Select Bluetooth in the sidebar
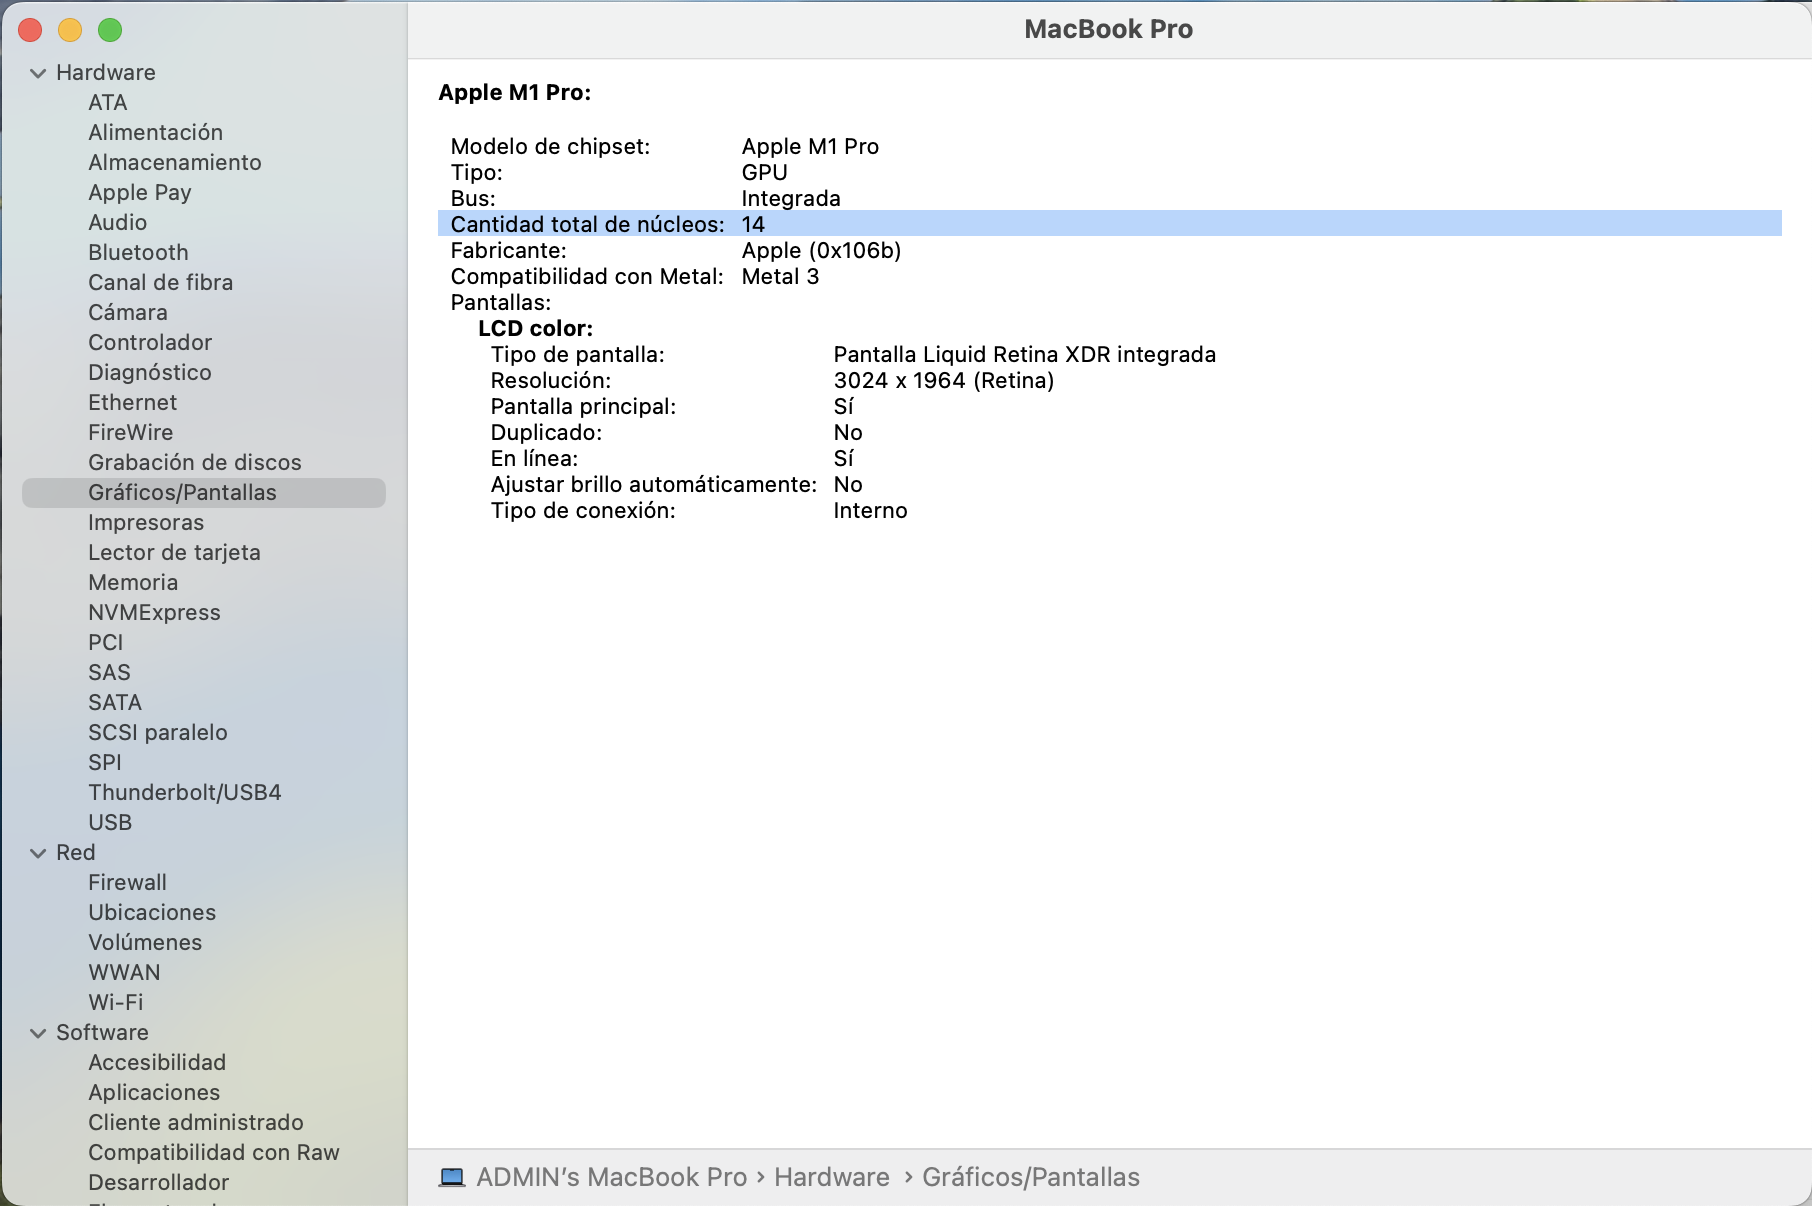Screen dimensions: 1812x1206 pyautogui.click(x=138, y=252)
